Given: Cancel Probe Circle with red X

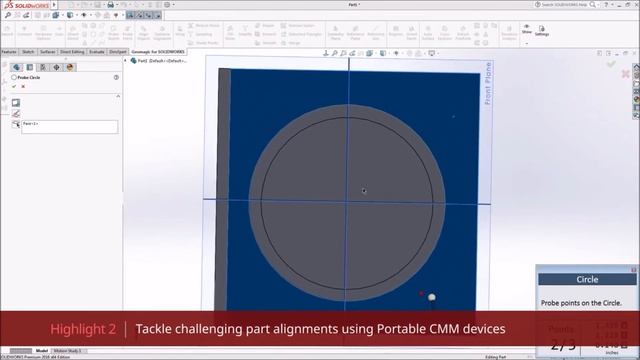Looking at the screenshot, I should click(x=23, y=87).
